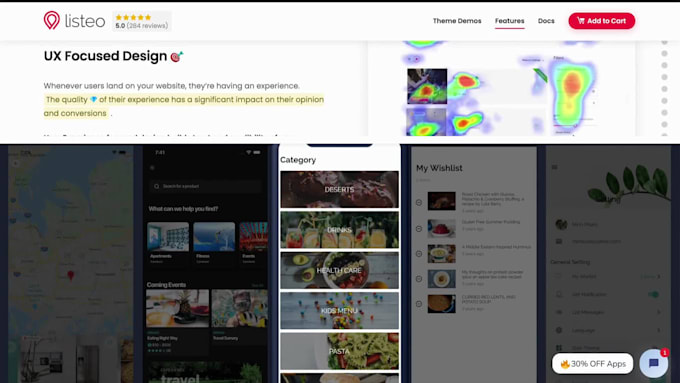Remove Roast Chicken recipe with its minus icon
The width and height of the screenshot is (680, 383).
tap(419, 202)
